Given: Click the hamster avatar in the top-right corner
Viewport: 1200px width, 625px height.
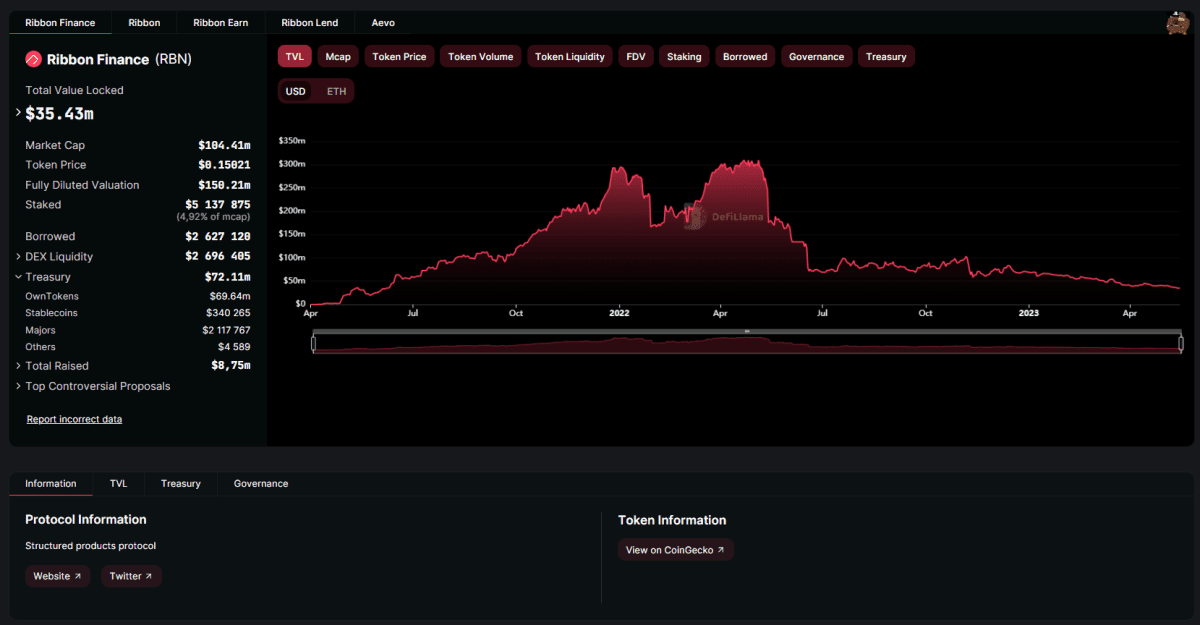Looking at the screenshot, I should click(1177, 22).
